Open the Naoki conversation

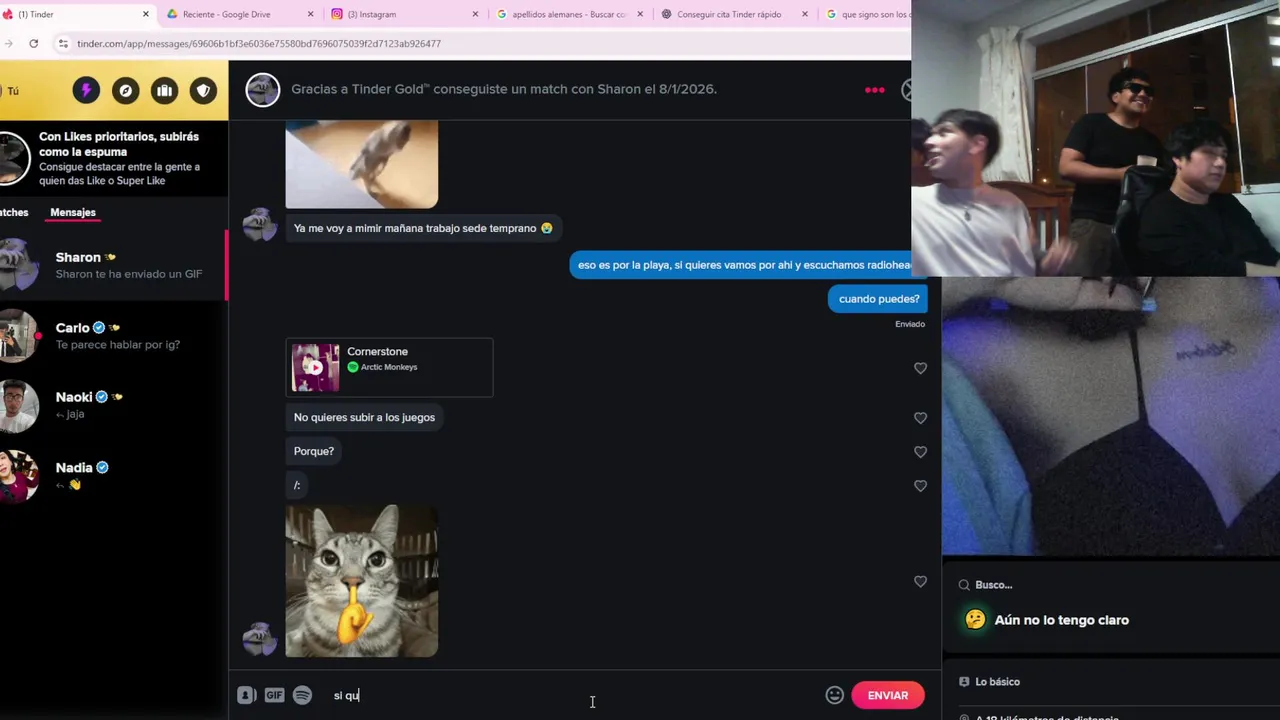pyautogui.click(x=114, y=405)
